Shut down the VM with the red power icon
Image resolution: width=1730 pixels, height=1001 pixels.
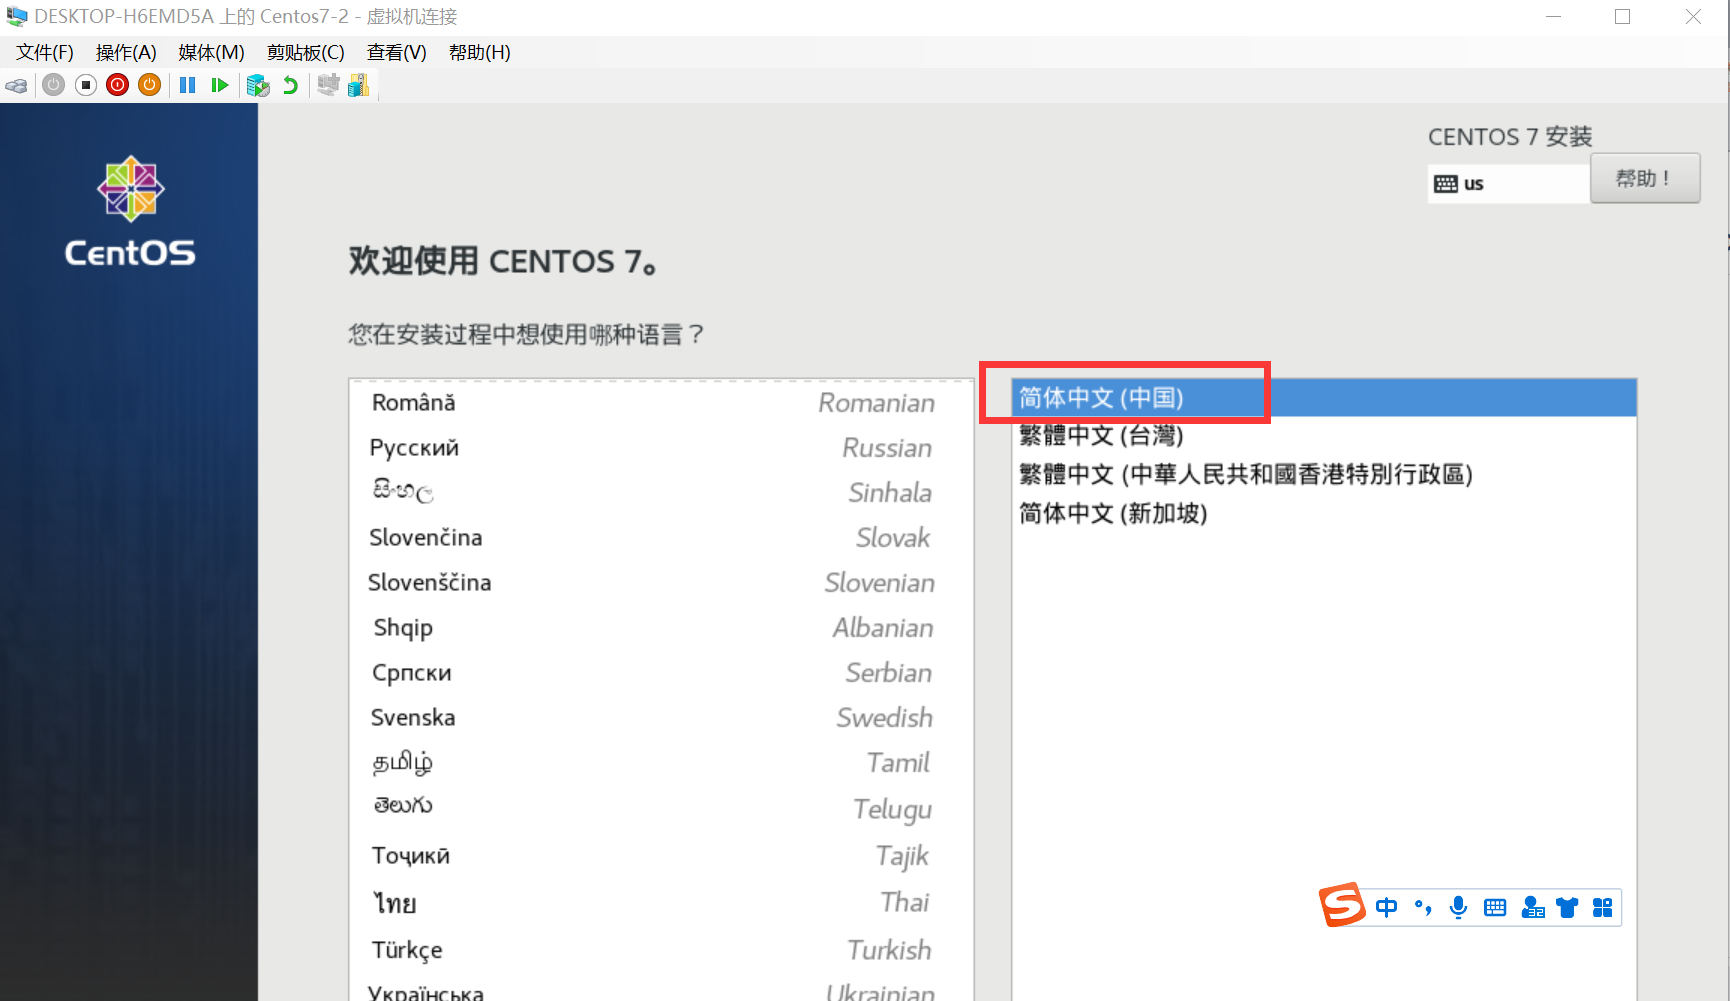click(118, 86)
